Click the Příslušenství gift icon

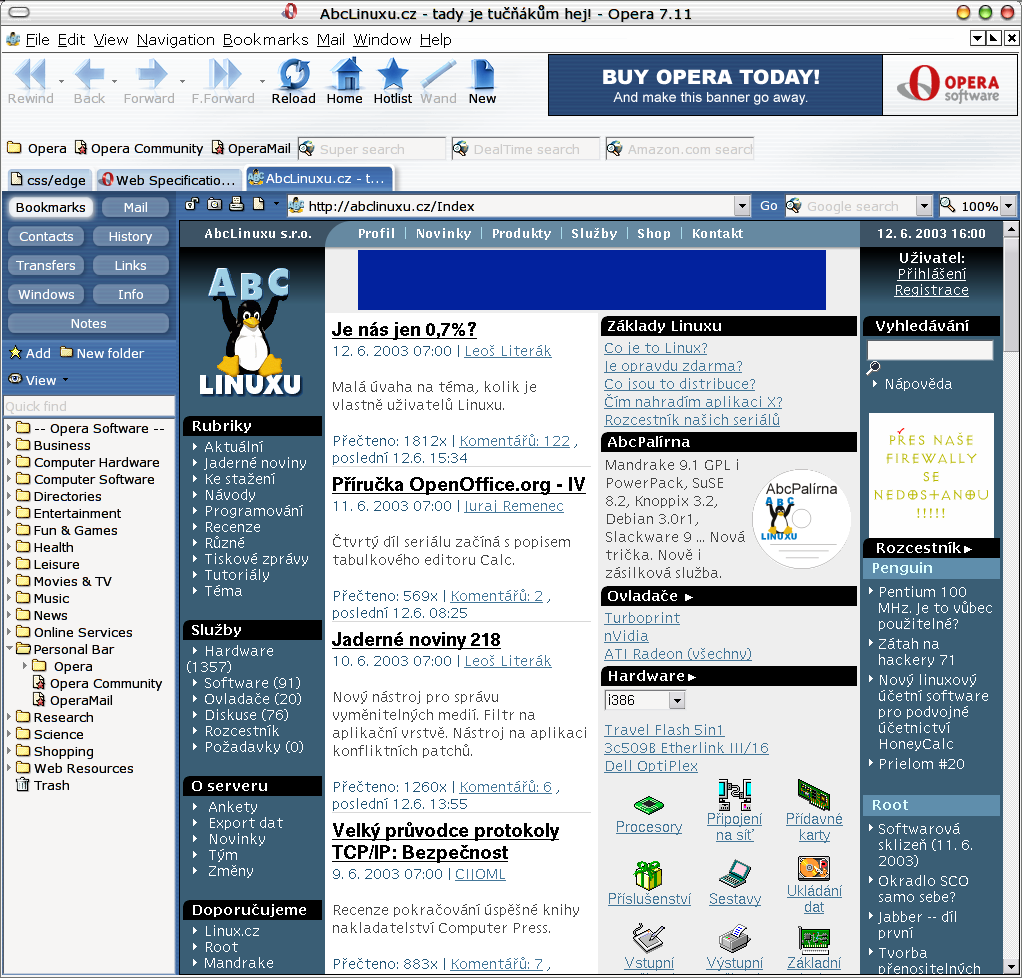coord(649,874)
